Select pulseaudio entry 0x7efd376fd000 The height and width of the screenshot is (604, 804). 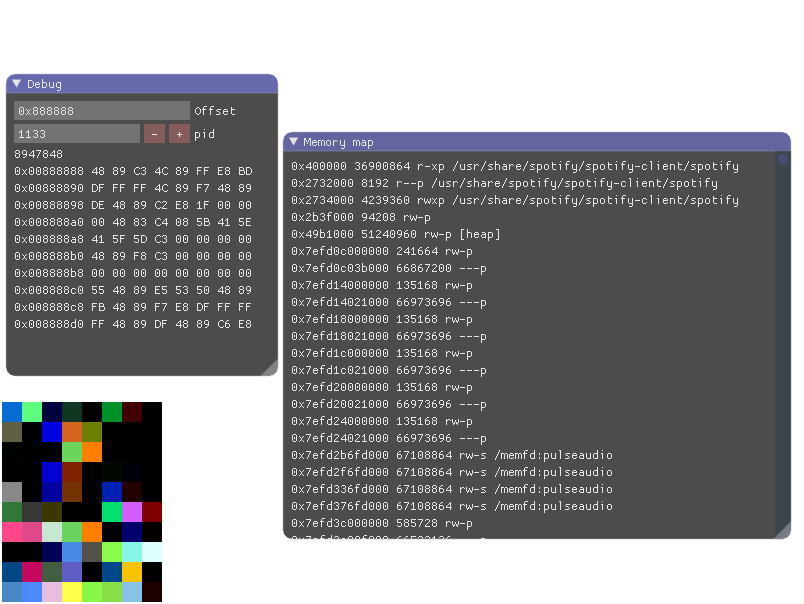[x=452, y=506]
